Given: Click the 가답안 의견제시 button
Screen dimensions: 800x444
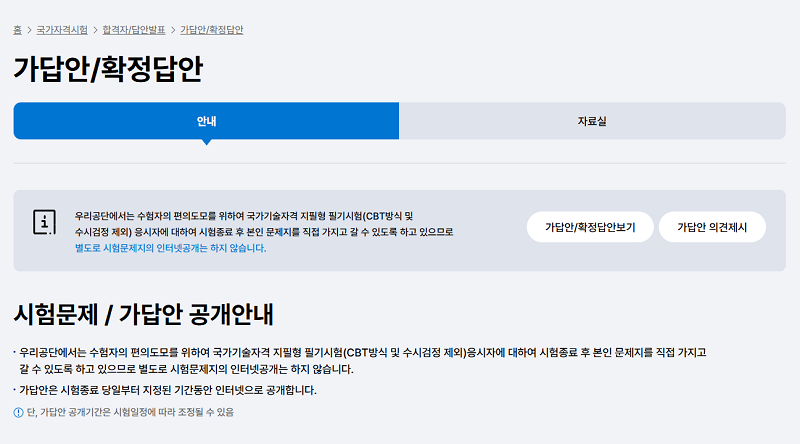Looking at the screenshot, I should pyautogui.click(x=712, y=227).
